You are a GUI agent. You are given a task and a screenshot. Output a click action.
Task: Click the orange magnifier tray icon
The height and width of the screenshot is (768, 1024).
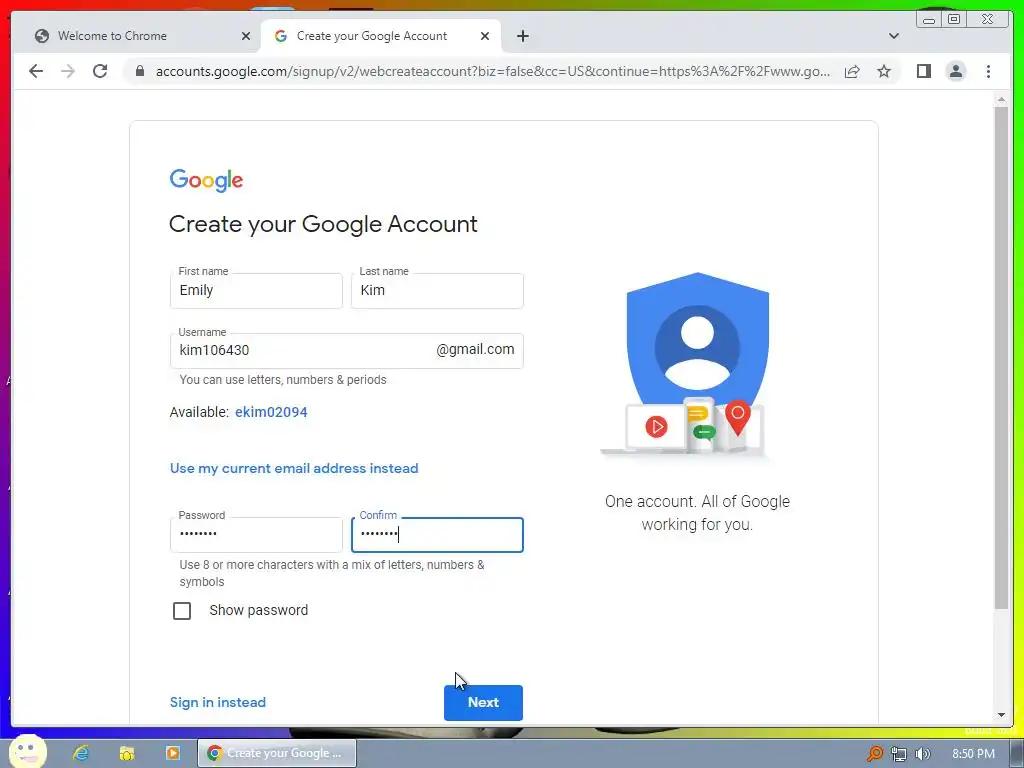(x=874, y=754)
